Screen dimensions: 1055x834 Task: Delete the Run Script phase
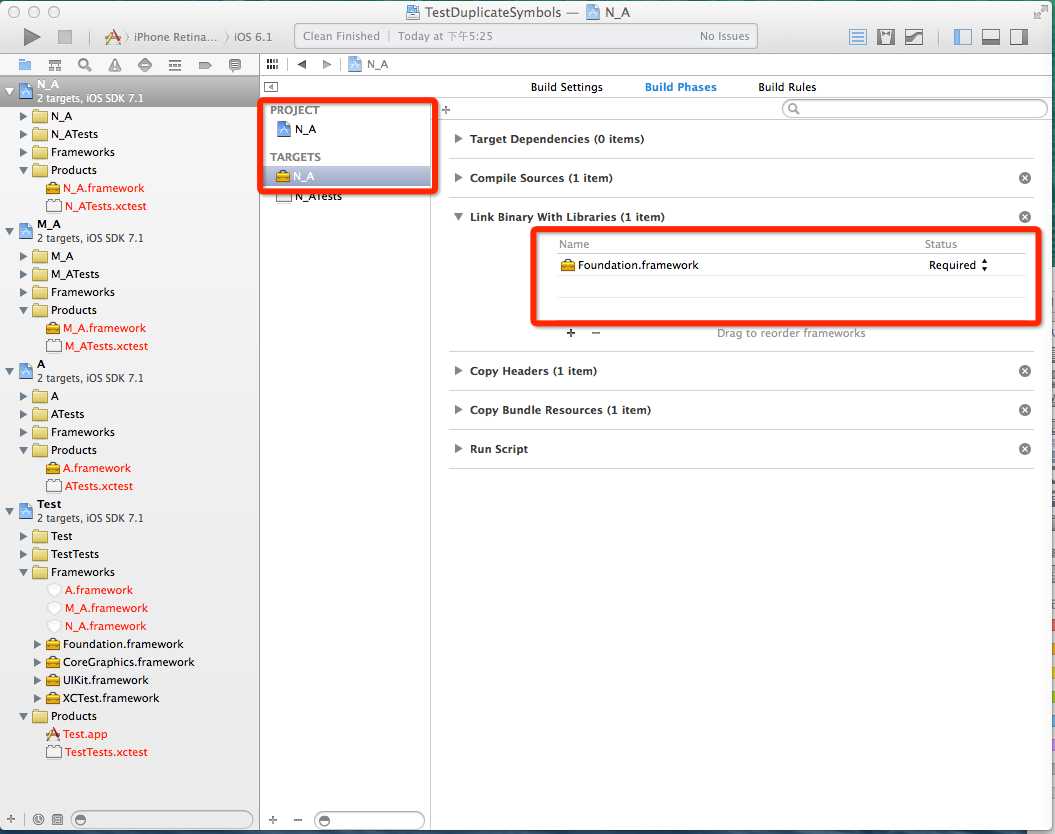(1025, 449)
